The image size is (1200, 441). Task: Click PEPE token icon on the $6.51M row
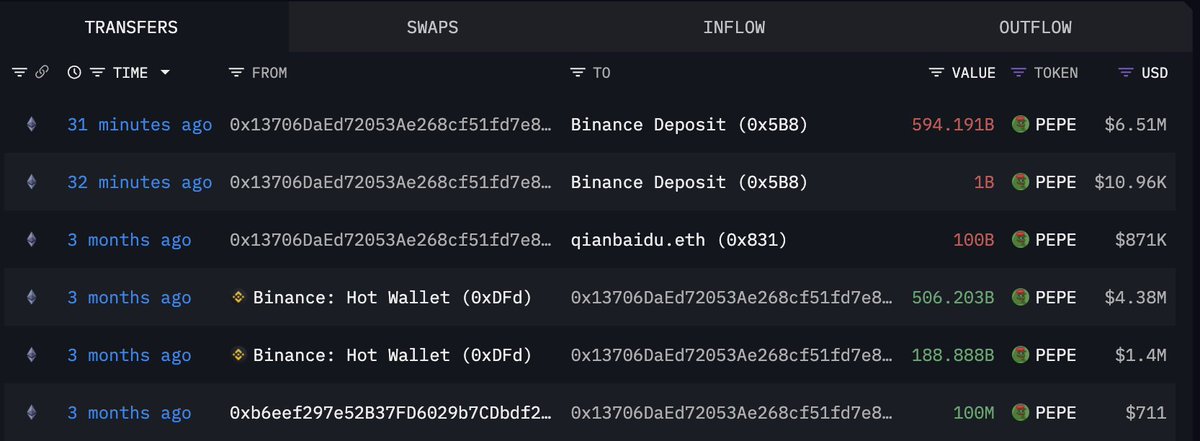coord(1021,125)
